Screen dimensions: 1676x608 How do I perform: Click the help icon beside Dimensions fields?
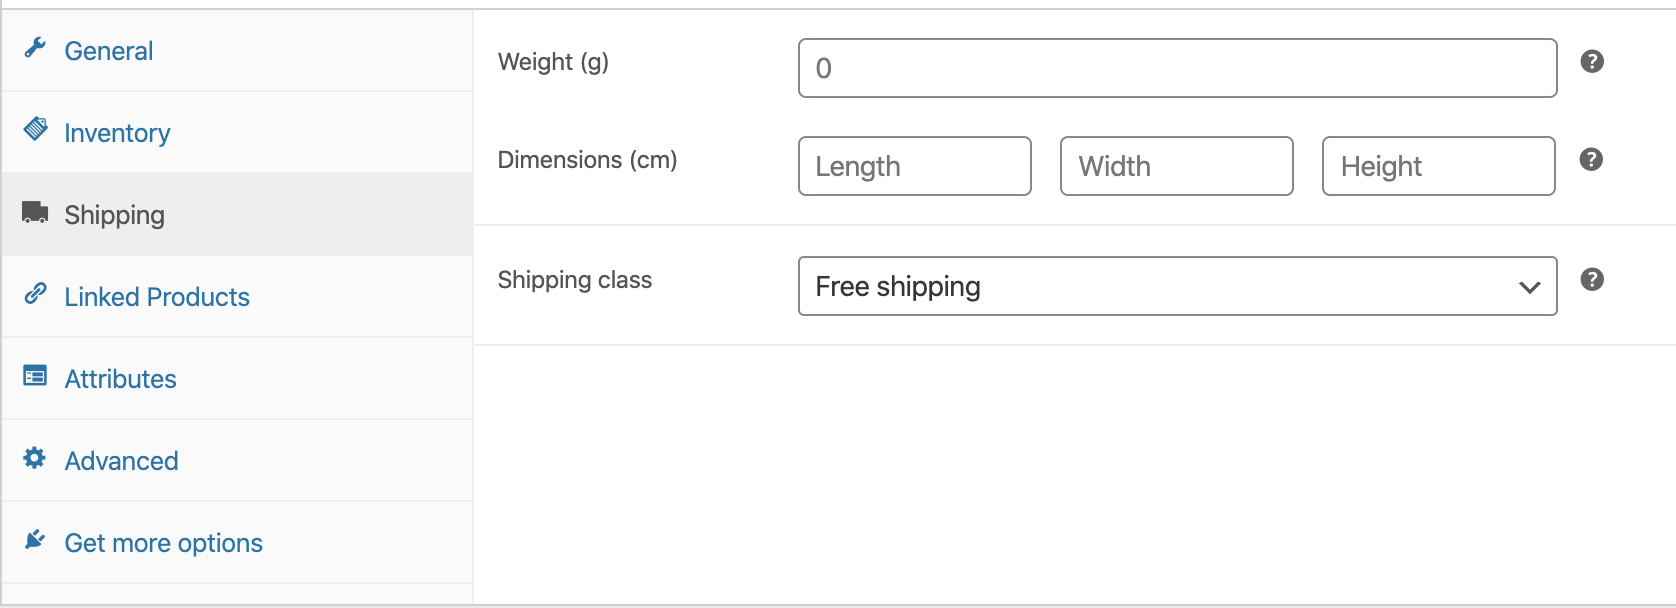point(1591,160)
